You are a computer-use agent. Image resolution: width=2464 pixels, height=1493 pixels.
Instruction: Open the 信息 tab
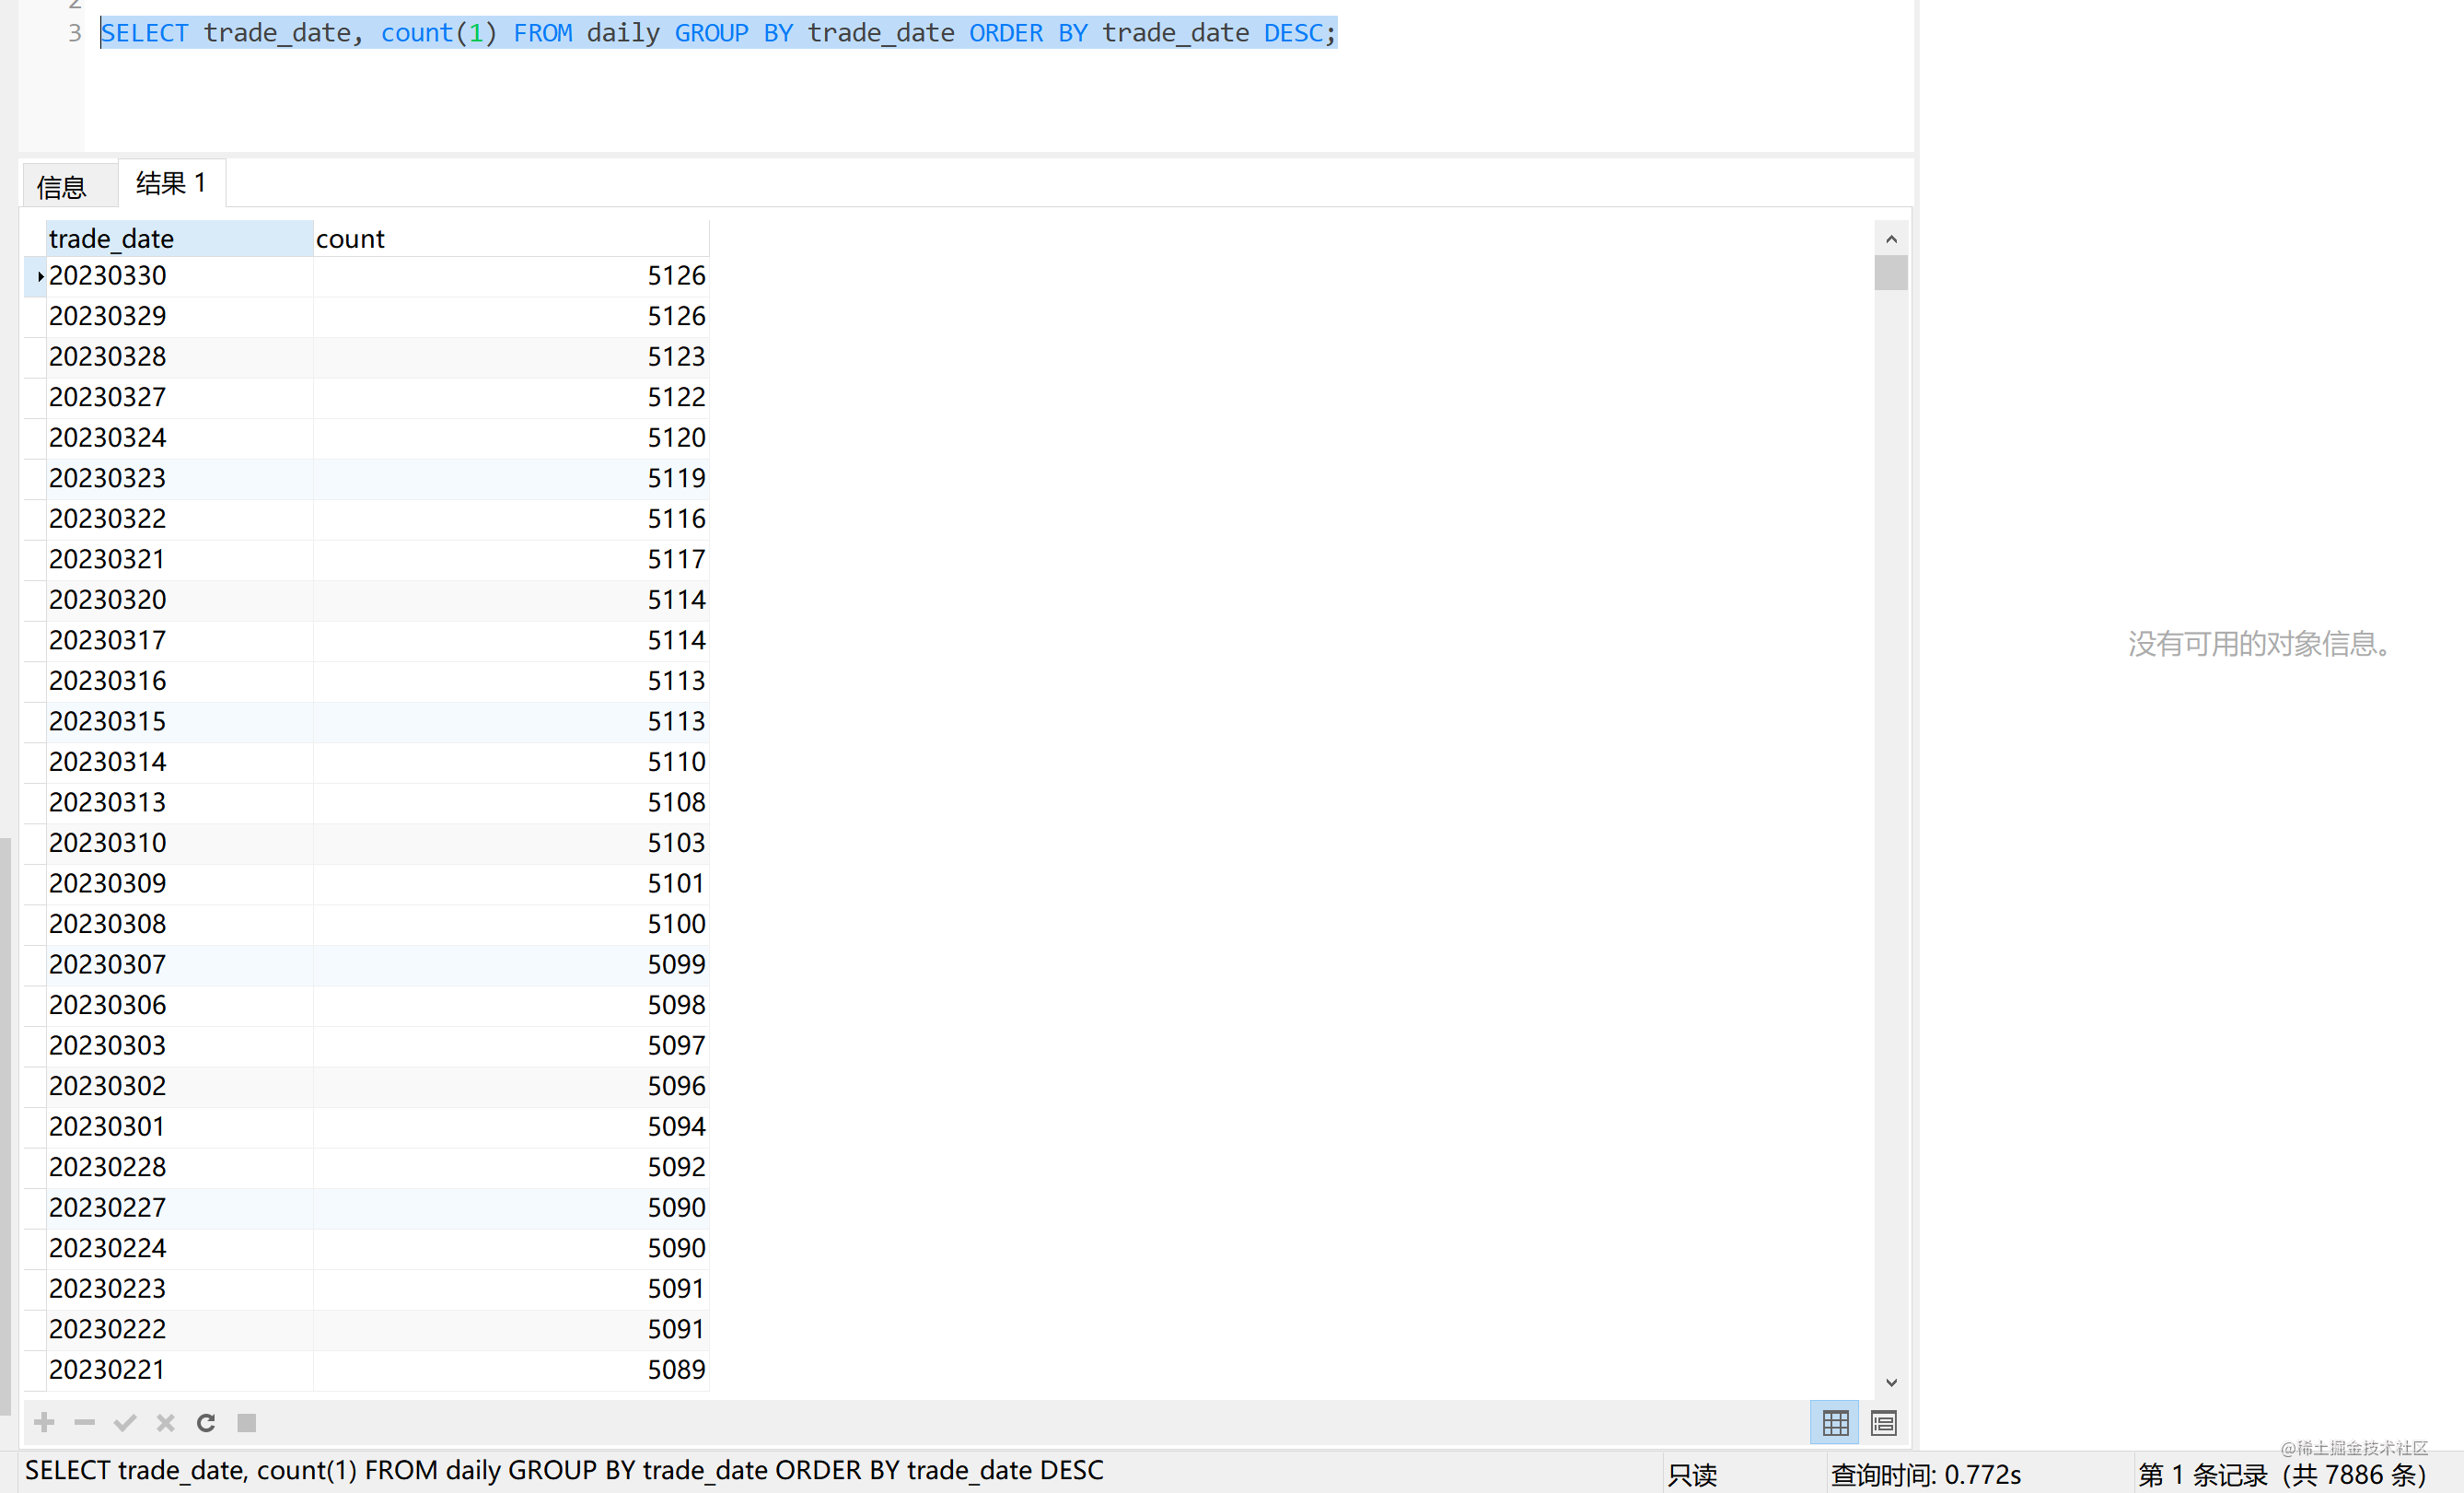[x=62, y=187]
